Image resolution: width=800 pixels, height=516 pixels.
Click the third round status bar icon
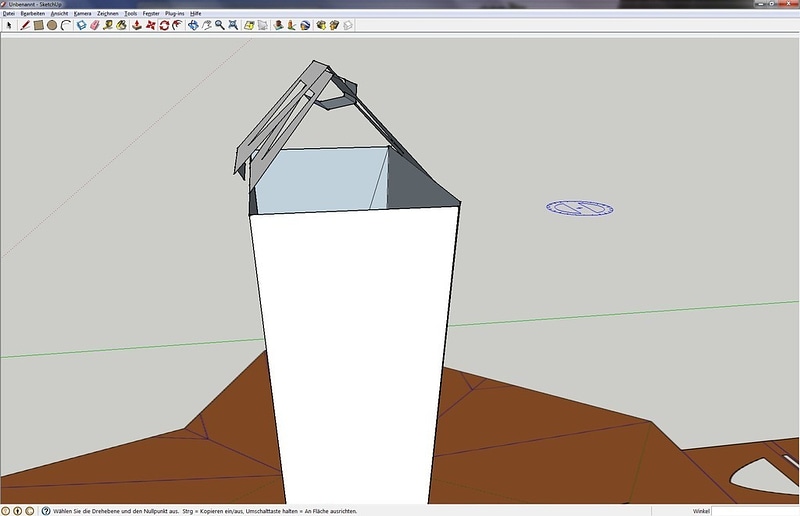[x=30, y=511]
